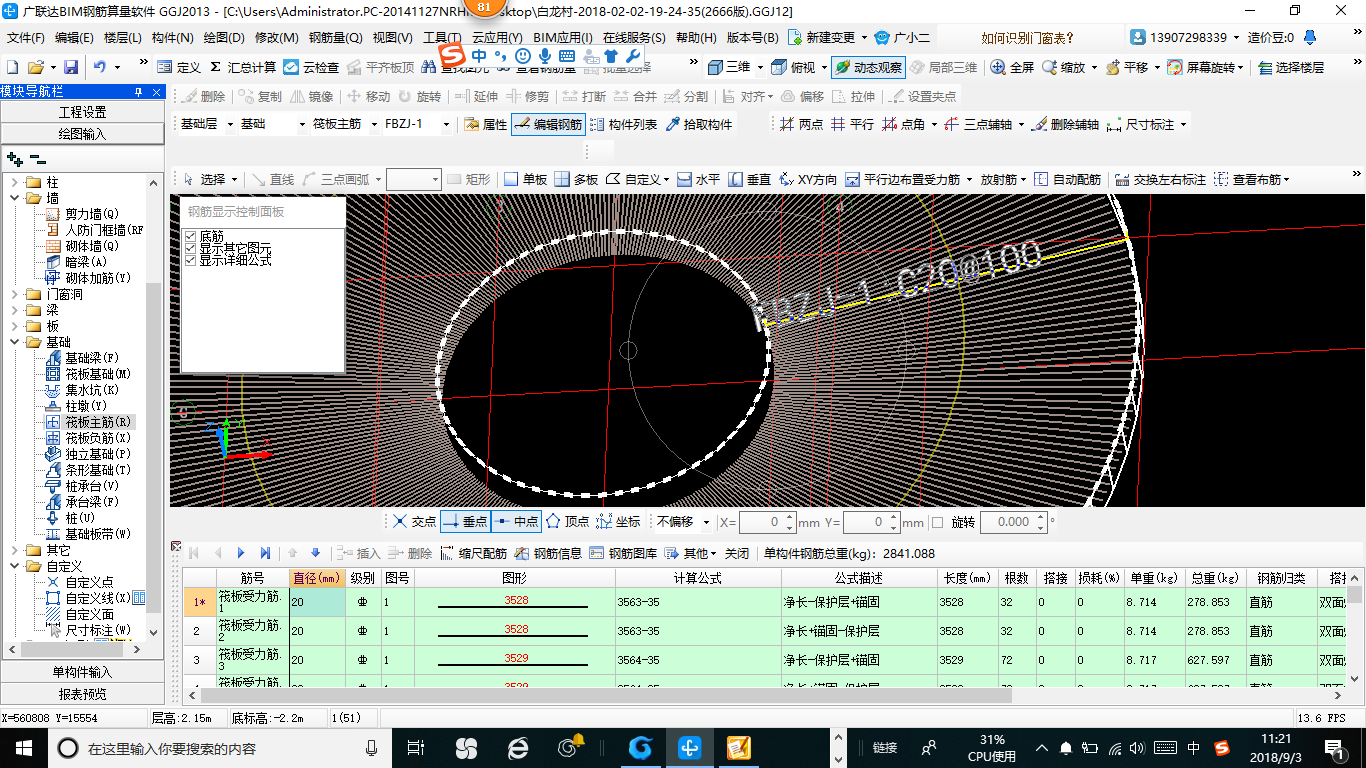The image size is (1366, 768).
Task: Click the Save floppy disk icon
Action: tap(71, 67)
